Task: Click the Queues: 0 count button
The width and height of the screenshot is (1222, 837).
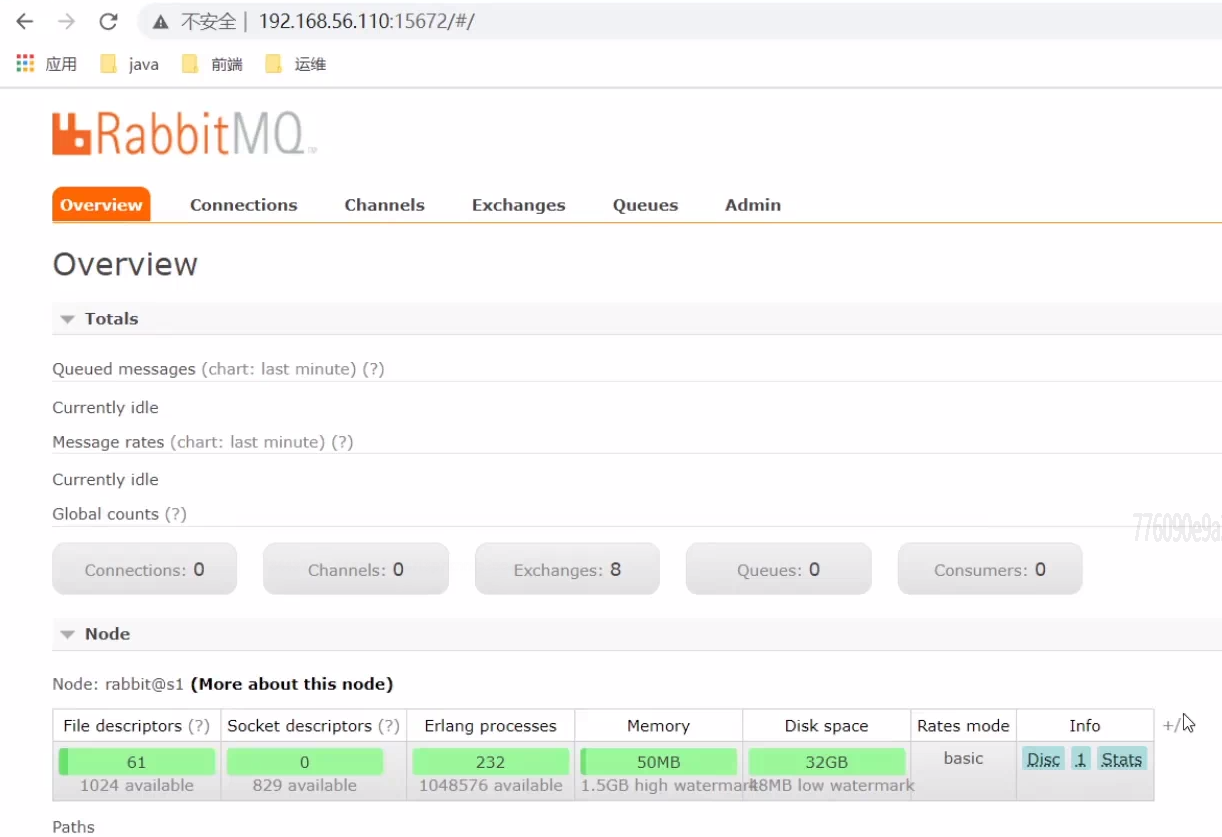Action: point(779,569)
